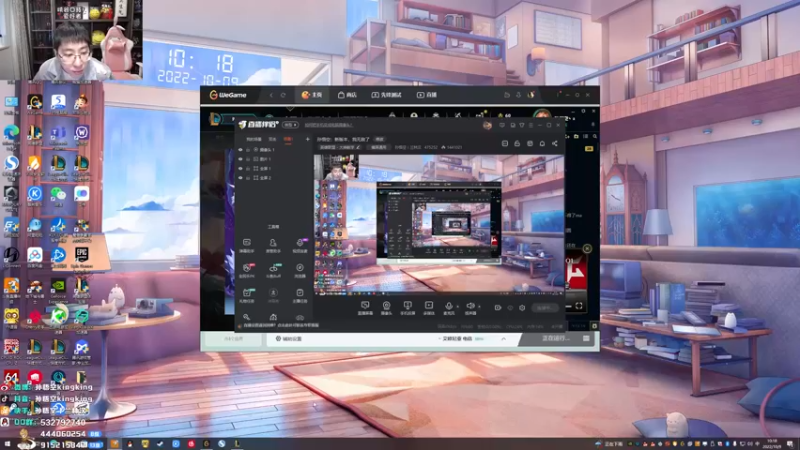800x450 pixels.
Task: Refresh the WeGame page
Action: coord(283,95)
